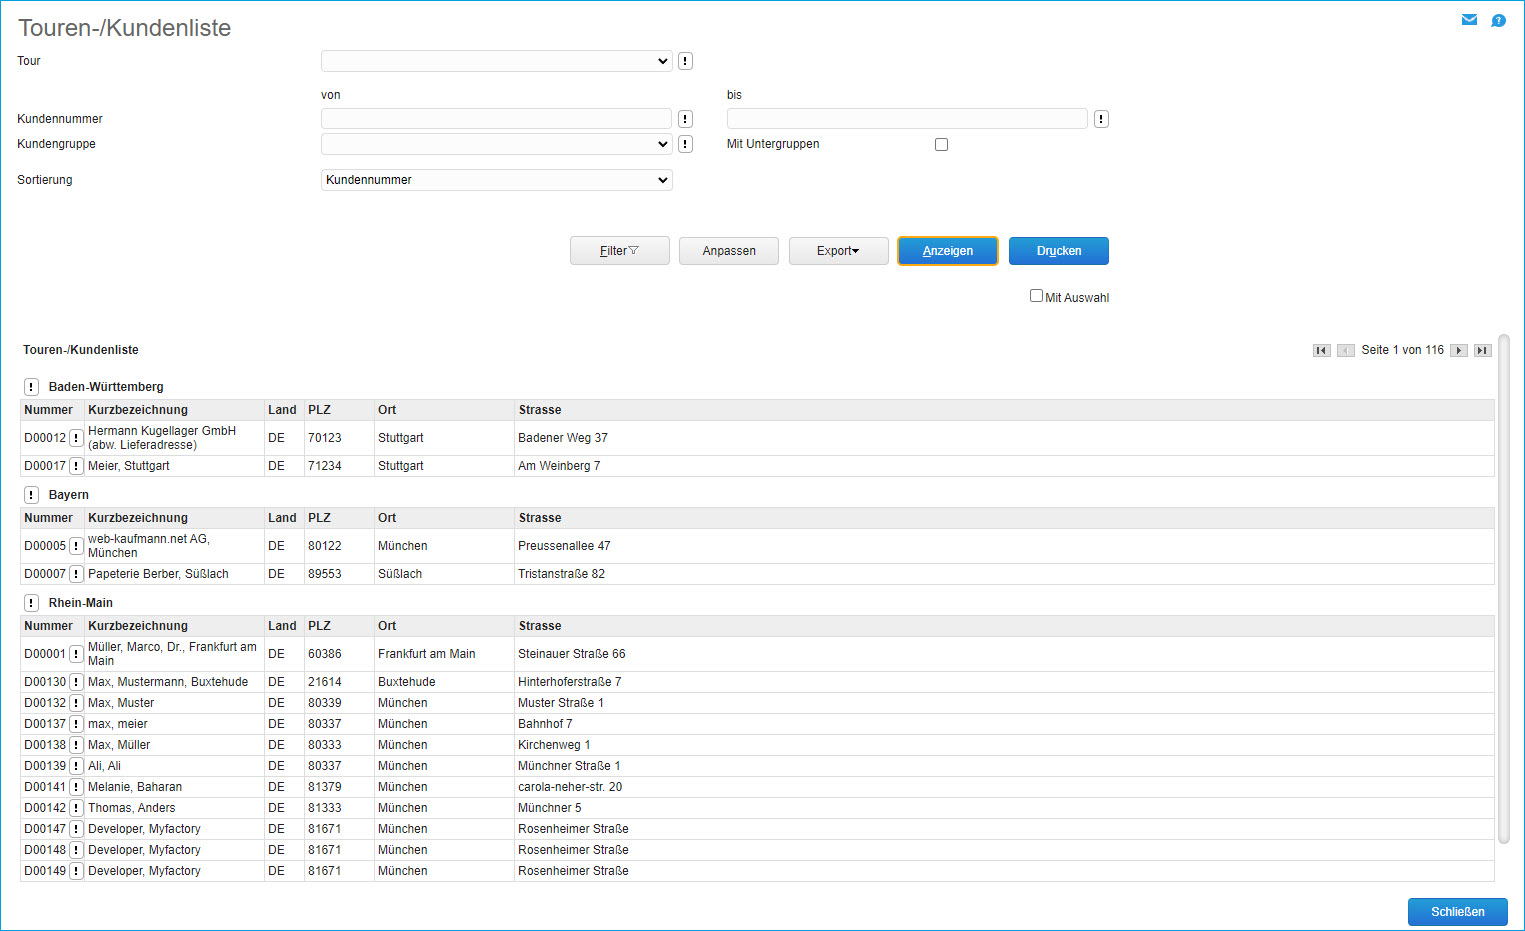Enable the Mit Untergruppen checkbox
This screenshot has width=1525, height=931.
[941, 144]
